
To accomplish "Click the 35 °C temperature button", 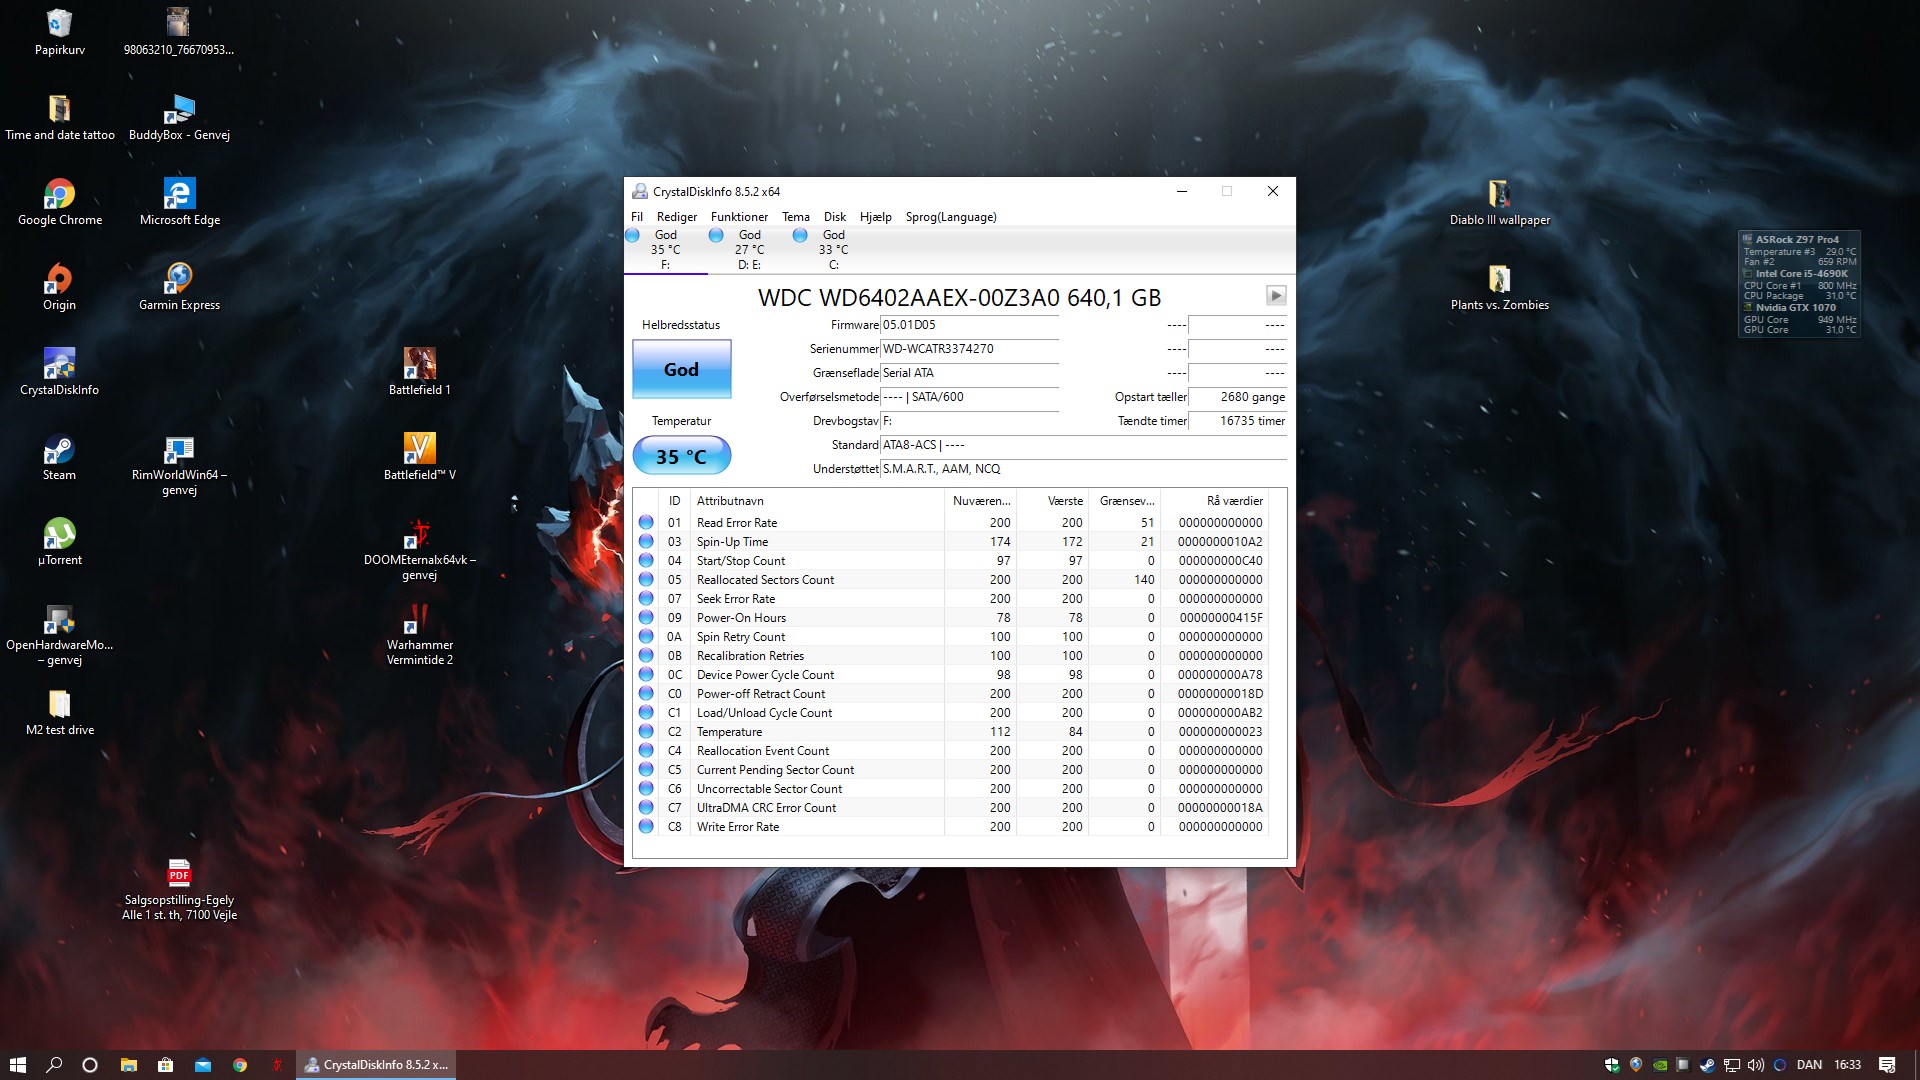I will click(682, 456).
